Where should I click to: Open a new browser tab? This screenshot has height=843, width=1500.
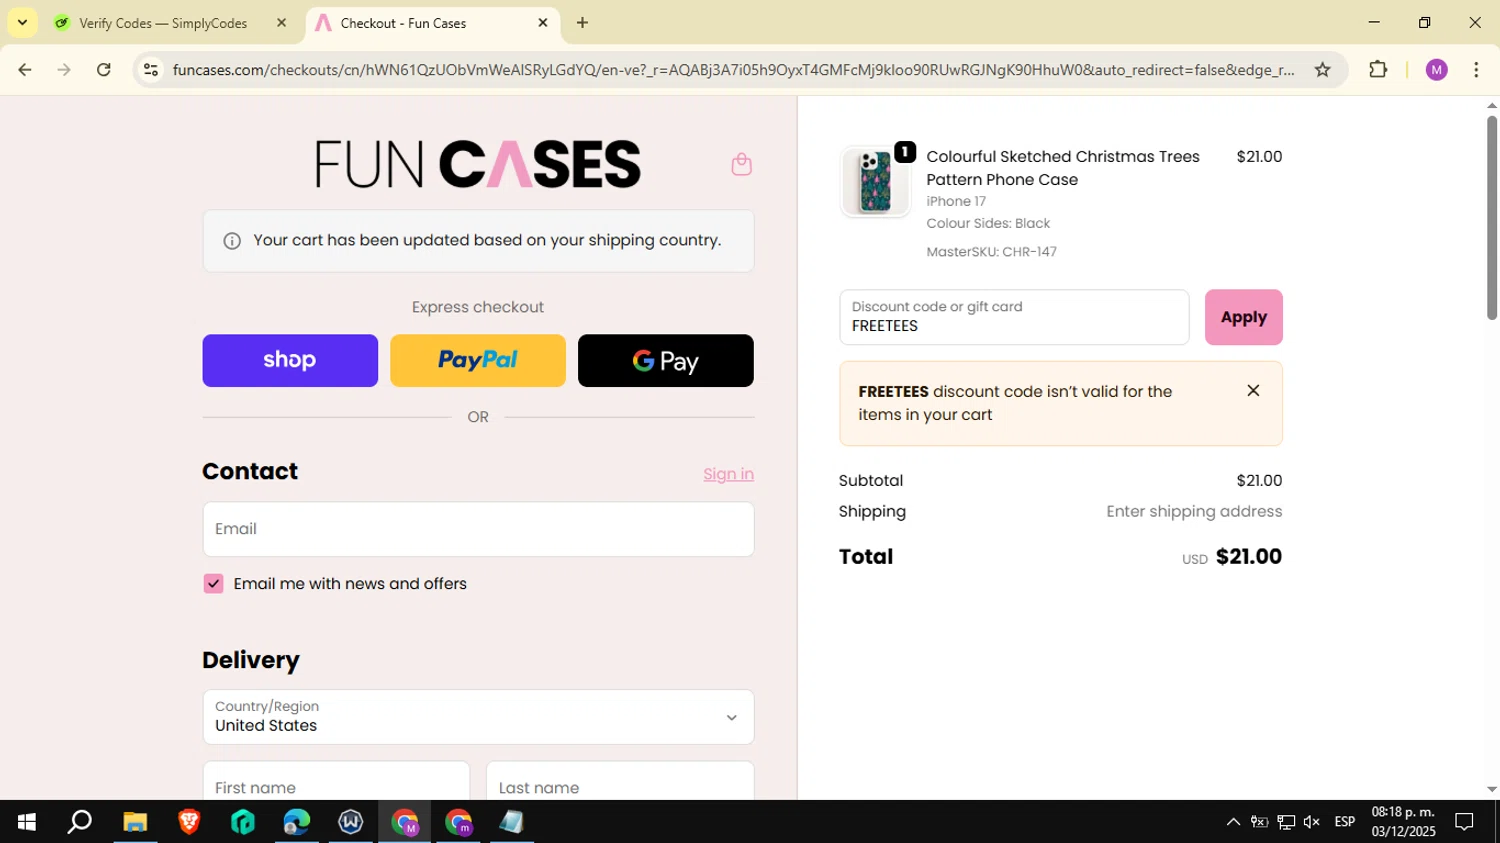[x=582, y=23]
